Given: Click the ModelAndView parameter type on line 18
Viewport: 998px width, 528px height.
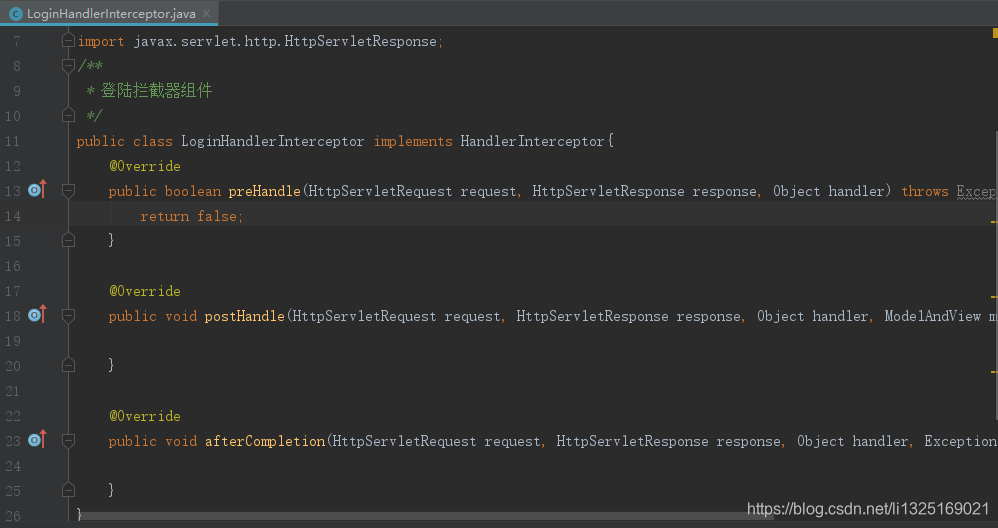Looking at the screenshot, I should (932, 316).
